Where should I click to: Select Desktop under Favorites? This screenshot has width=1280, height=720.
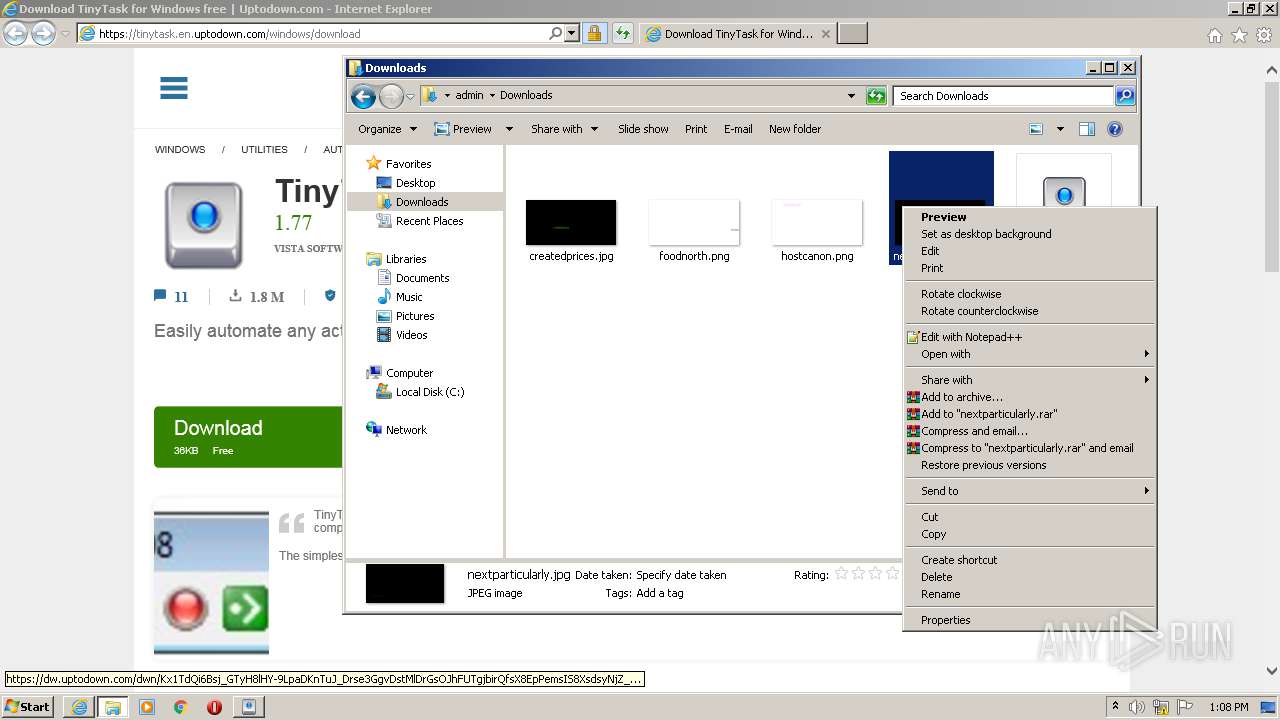pos(415,183)
